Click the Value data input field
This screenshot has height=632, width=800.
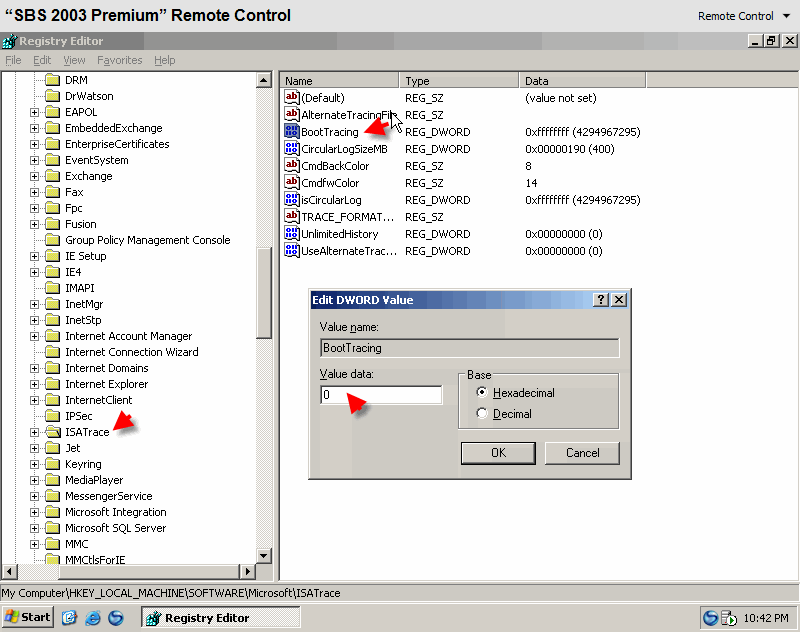click(381, 394)
